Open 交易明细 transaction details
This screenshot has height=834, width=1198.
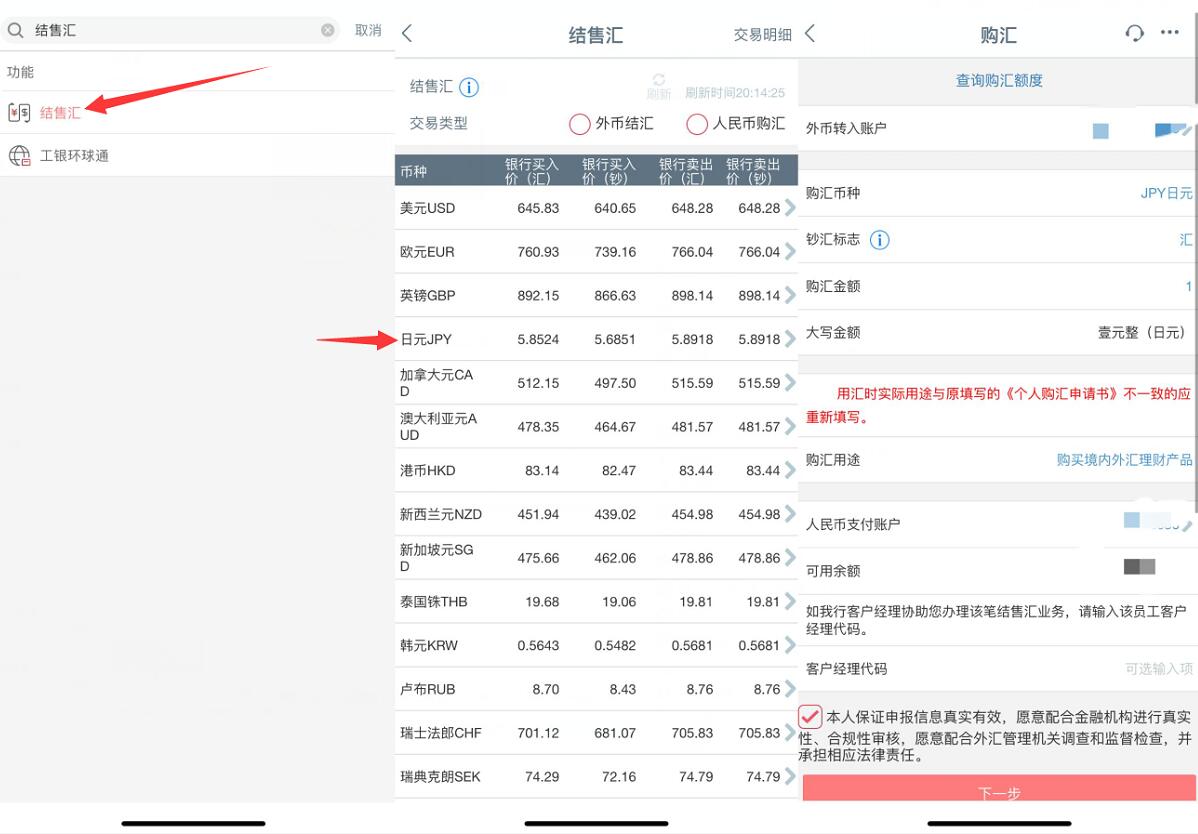click(763, 34)
